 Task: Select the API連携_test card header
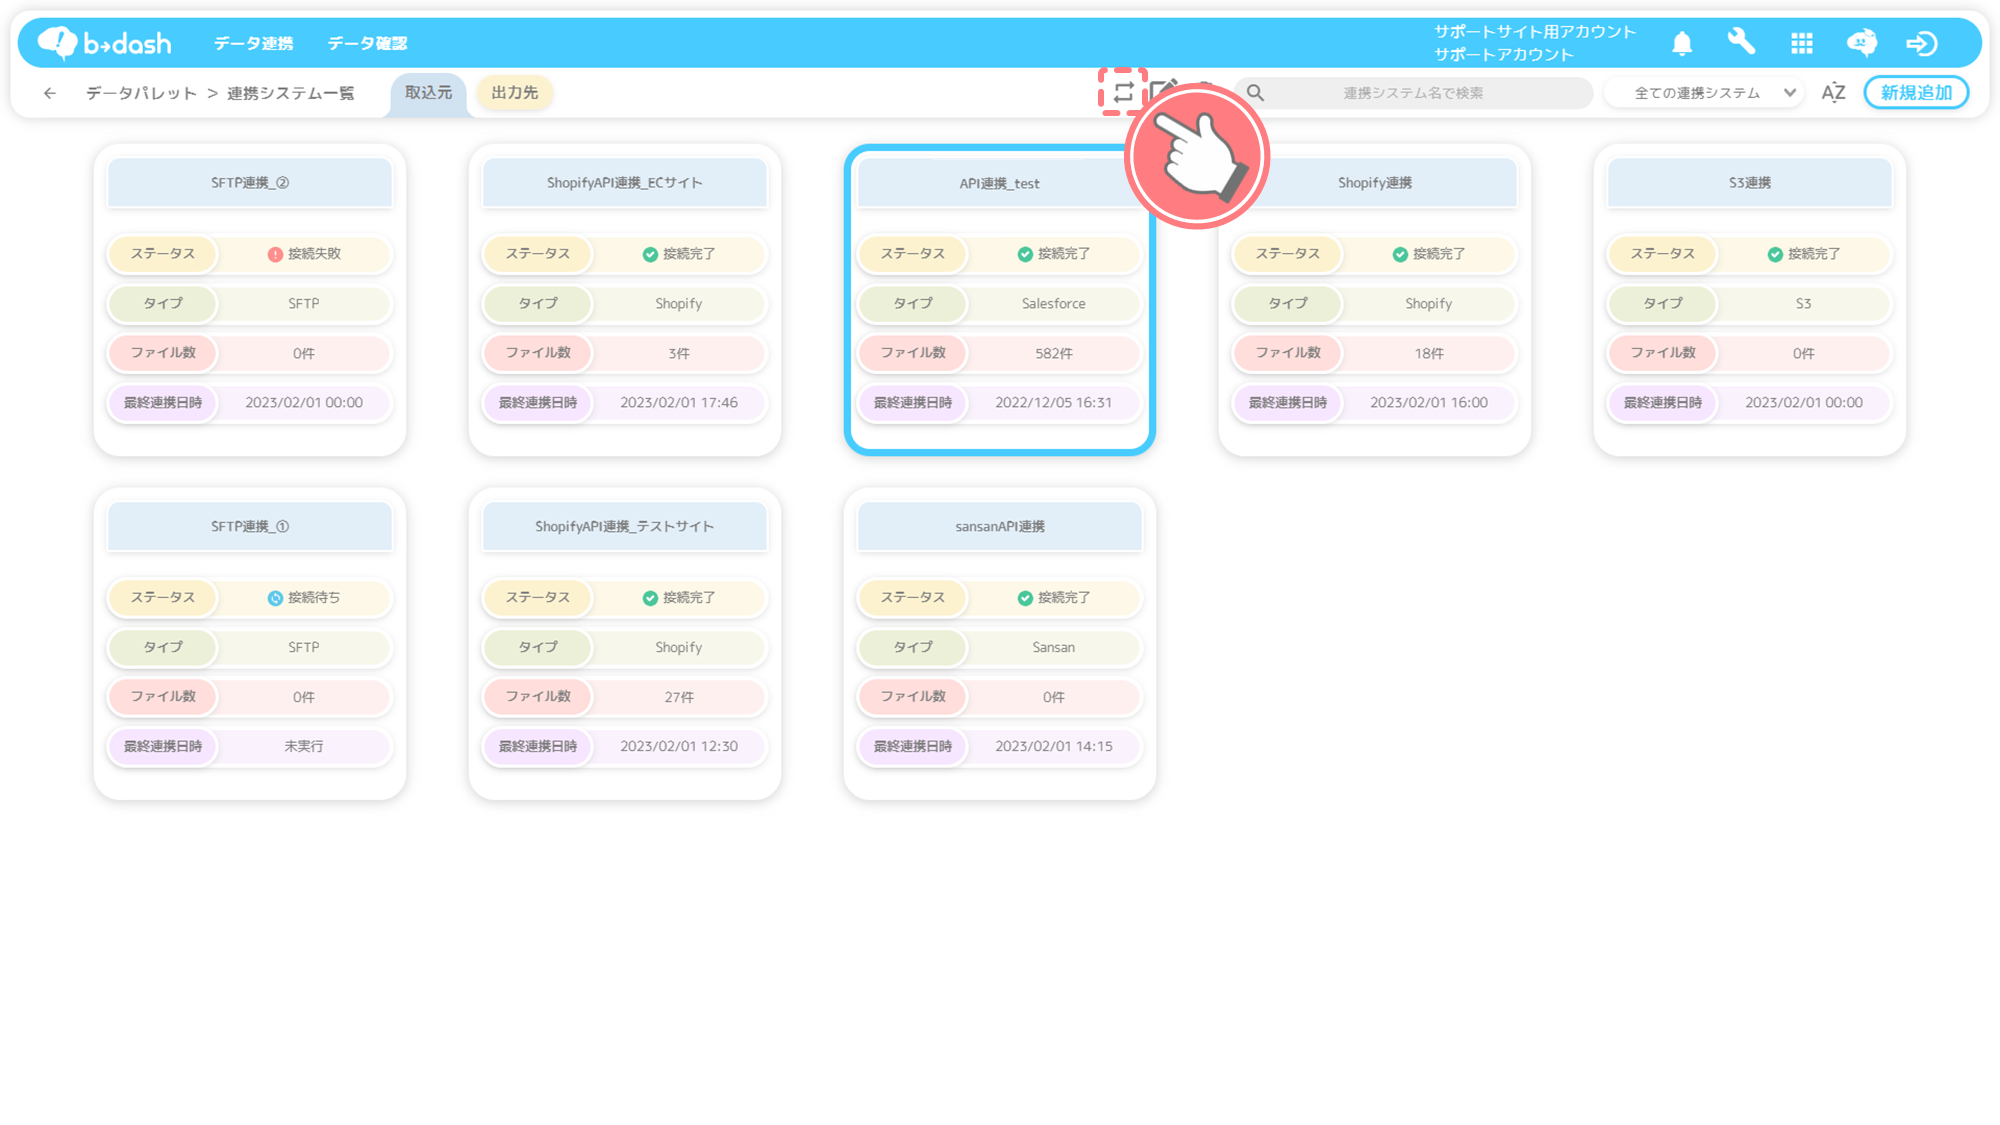[x=1000, y=183]
